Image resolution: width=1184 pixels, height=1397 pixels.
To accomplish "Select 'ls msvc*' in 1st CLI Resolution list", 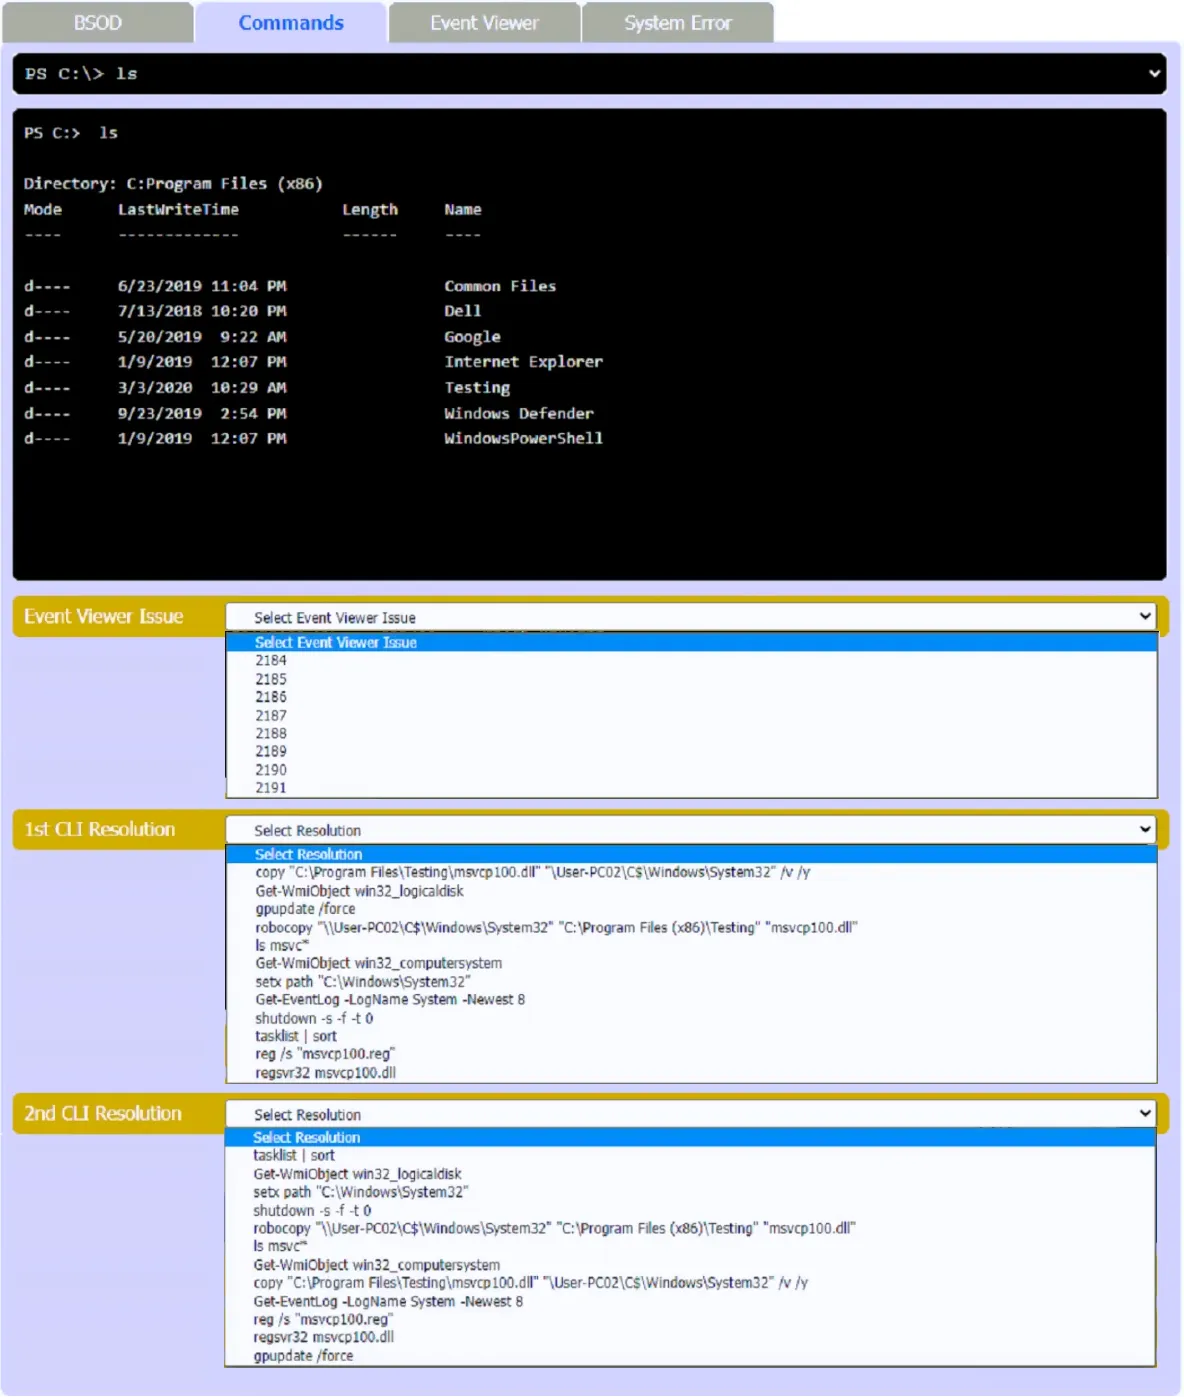I will pos(691,945).
